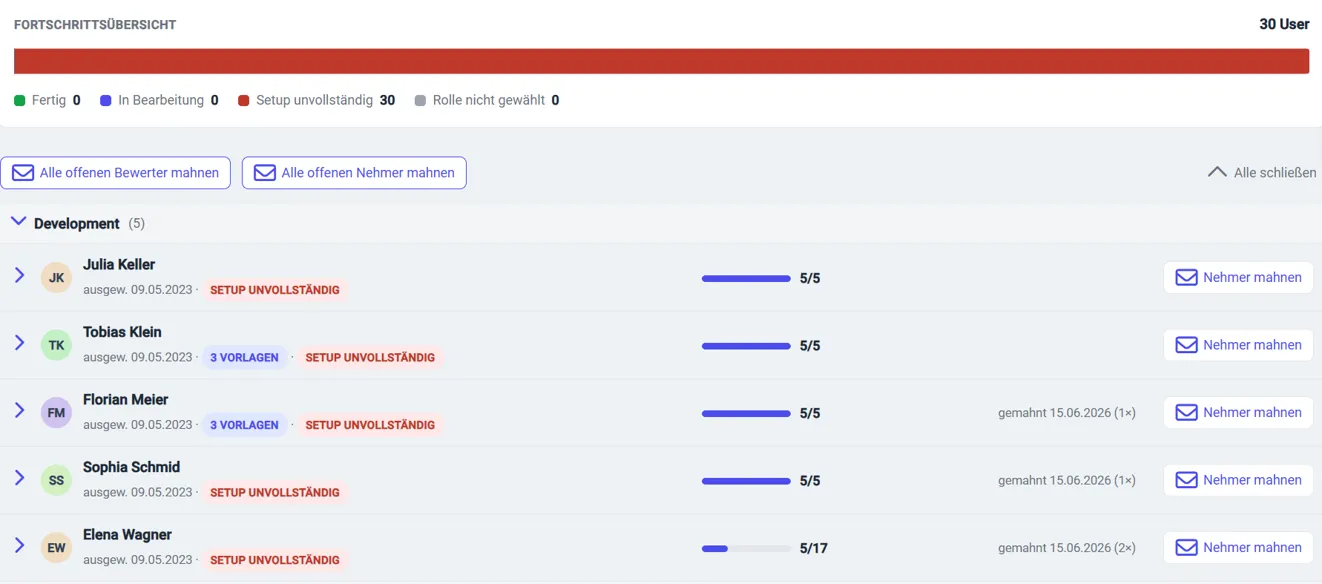Click Alle schließen to collapse all groups
The image size is (1322, 584).
pos(1262,172)
